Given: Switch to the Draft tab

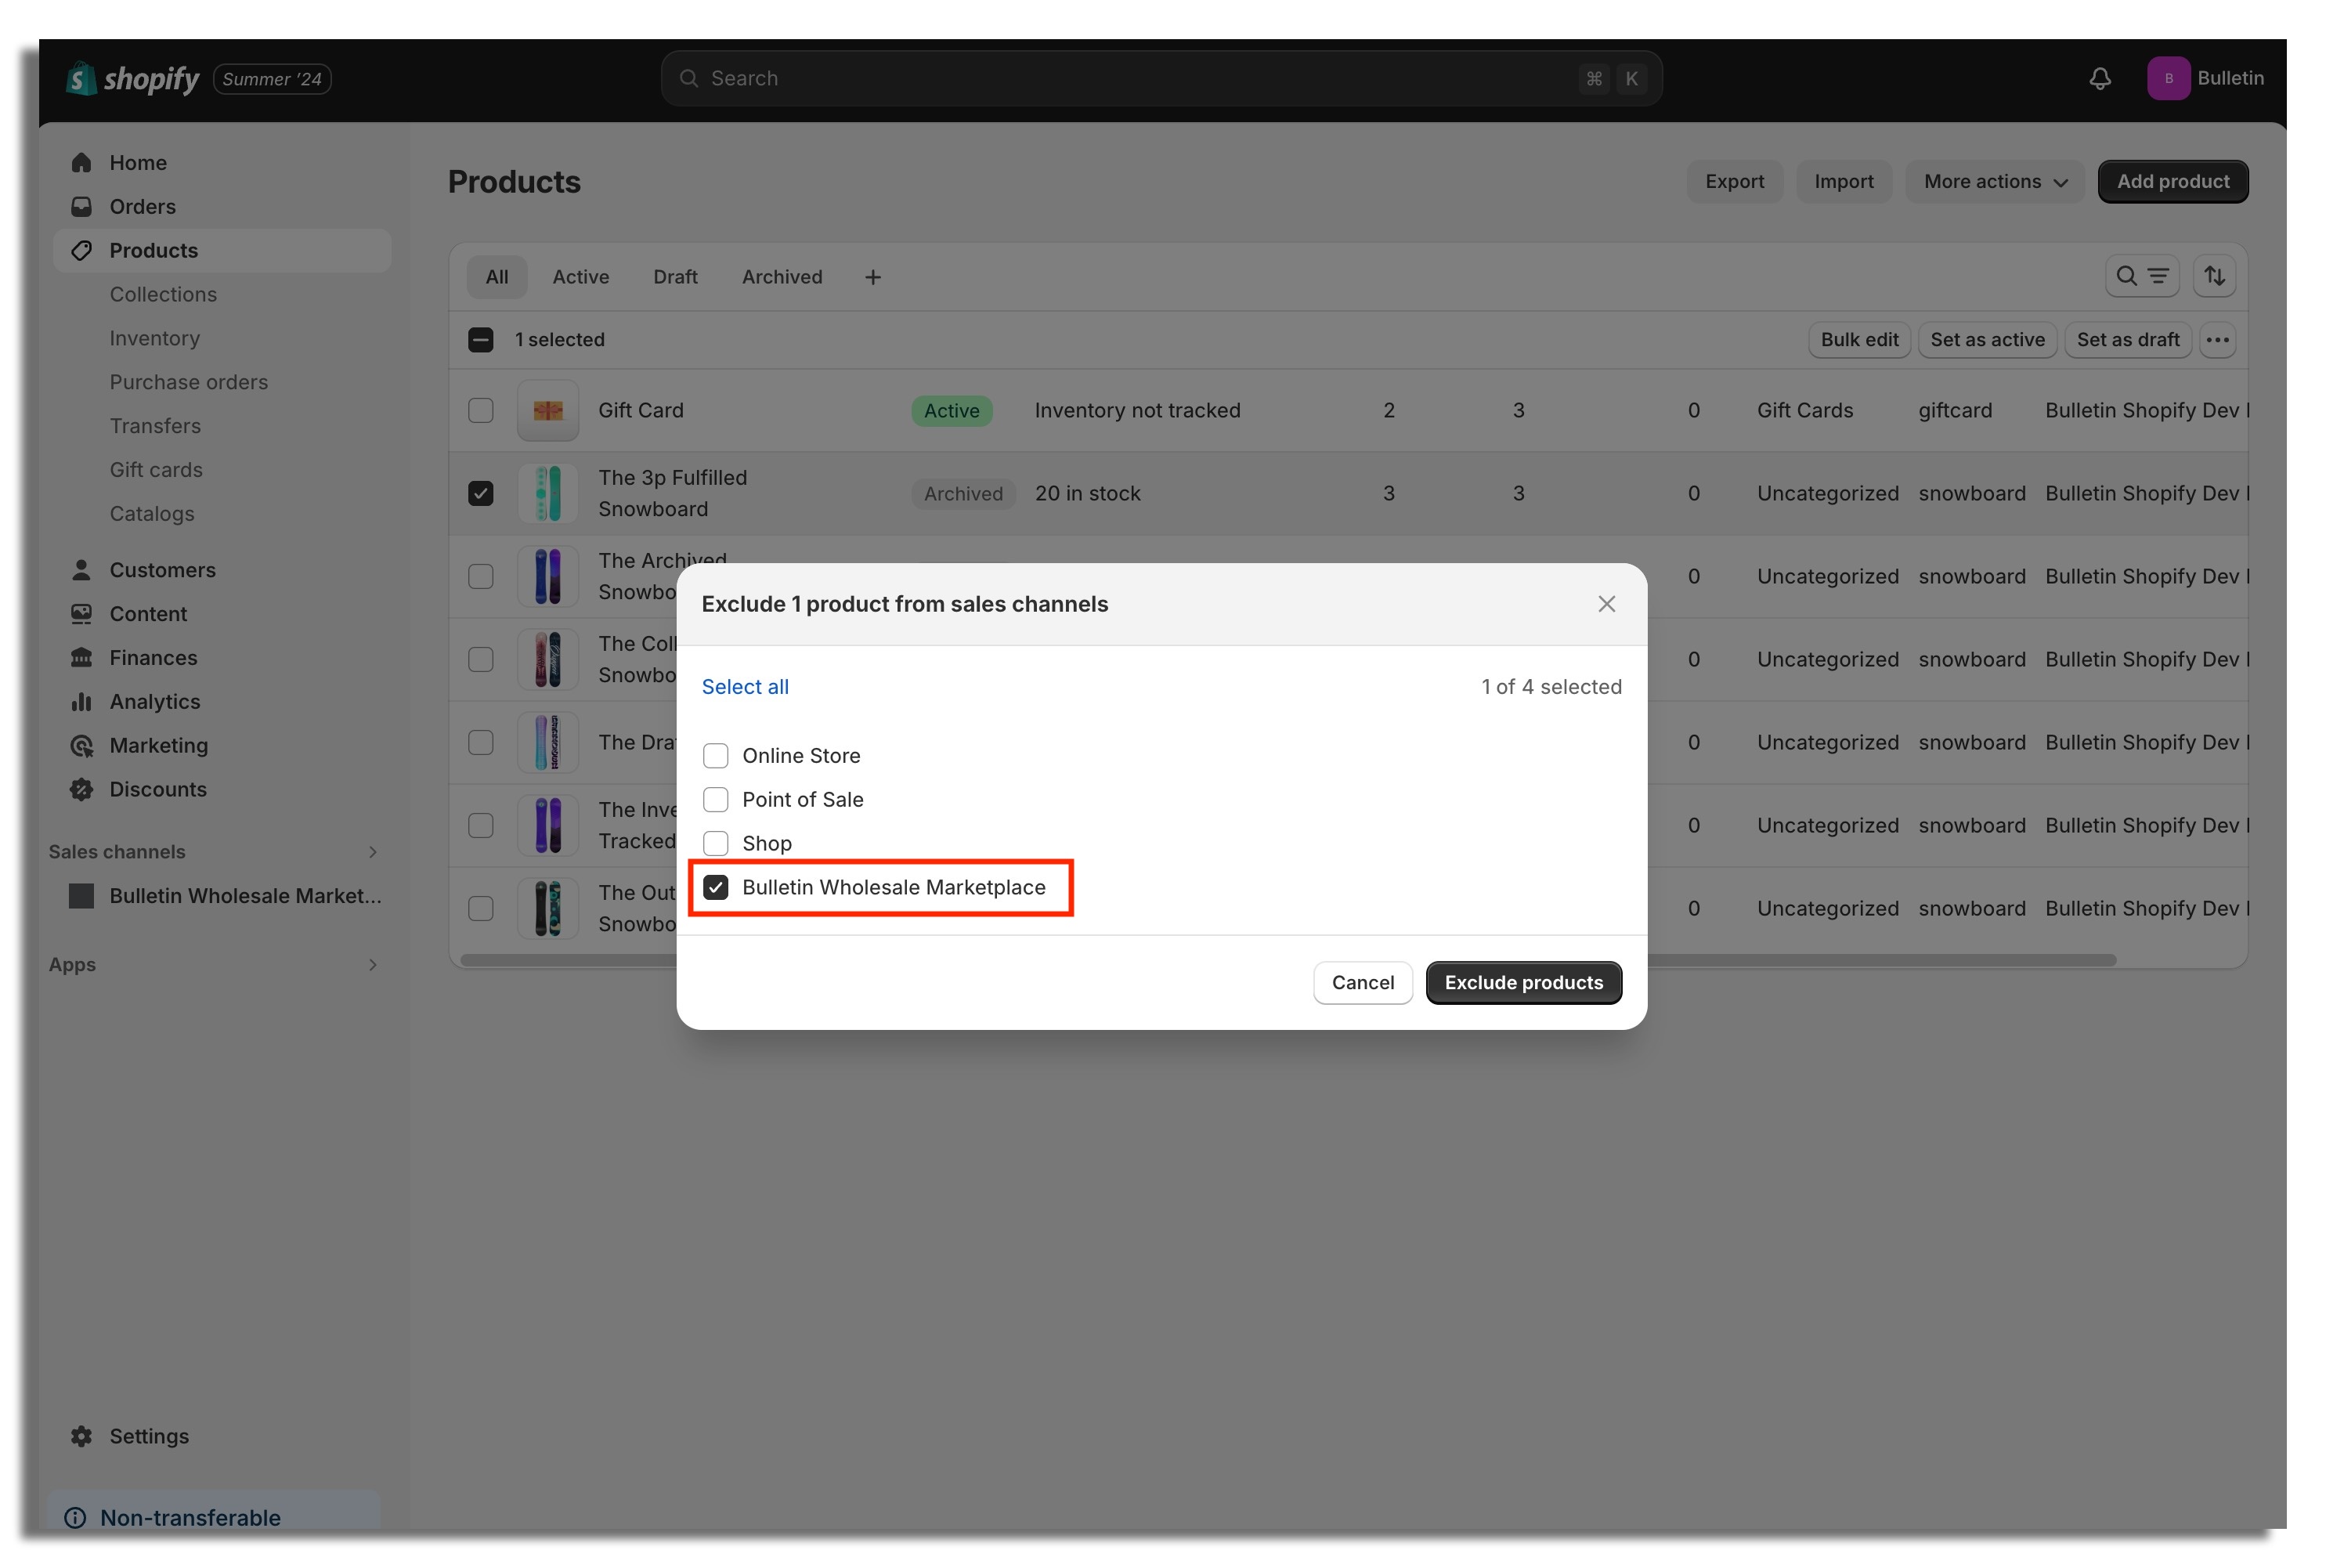Looking at the screenshot, I should (676, 277).
